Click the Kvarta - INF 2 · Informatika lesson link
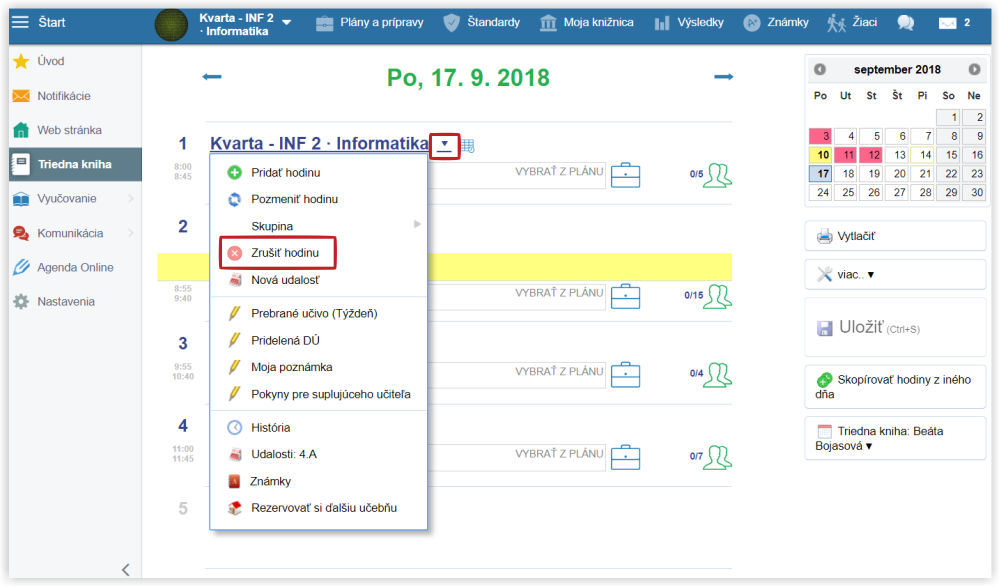This screenshot has width=1000, height=587. coord(319,143)
